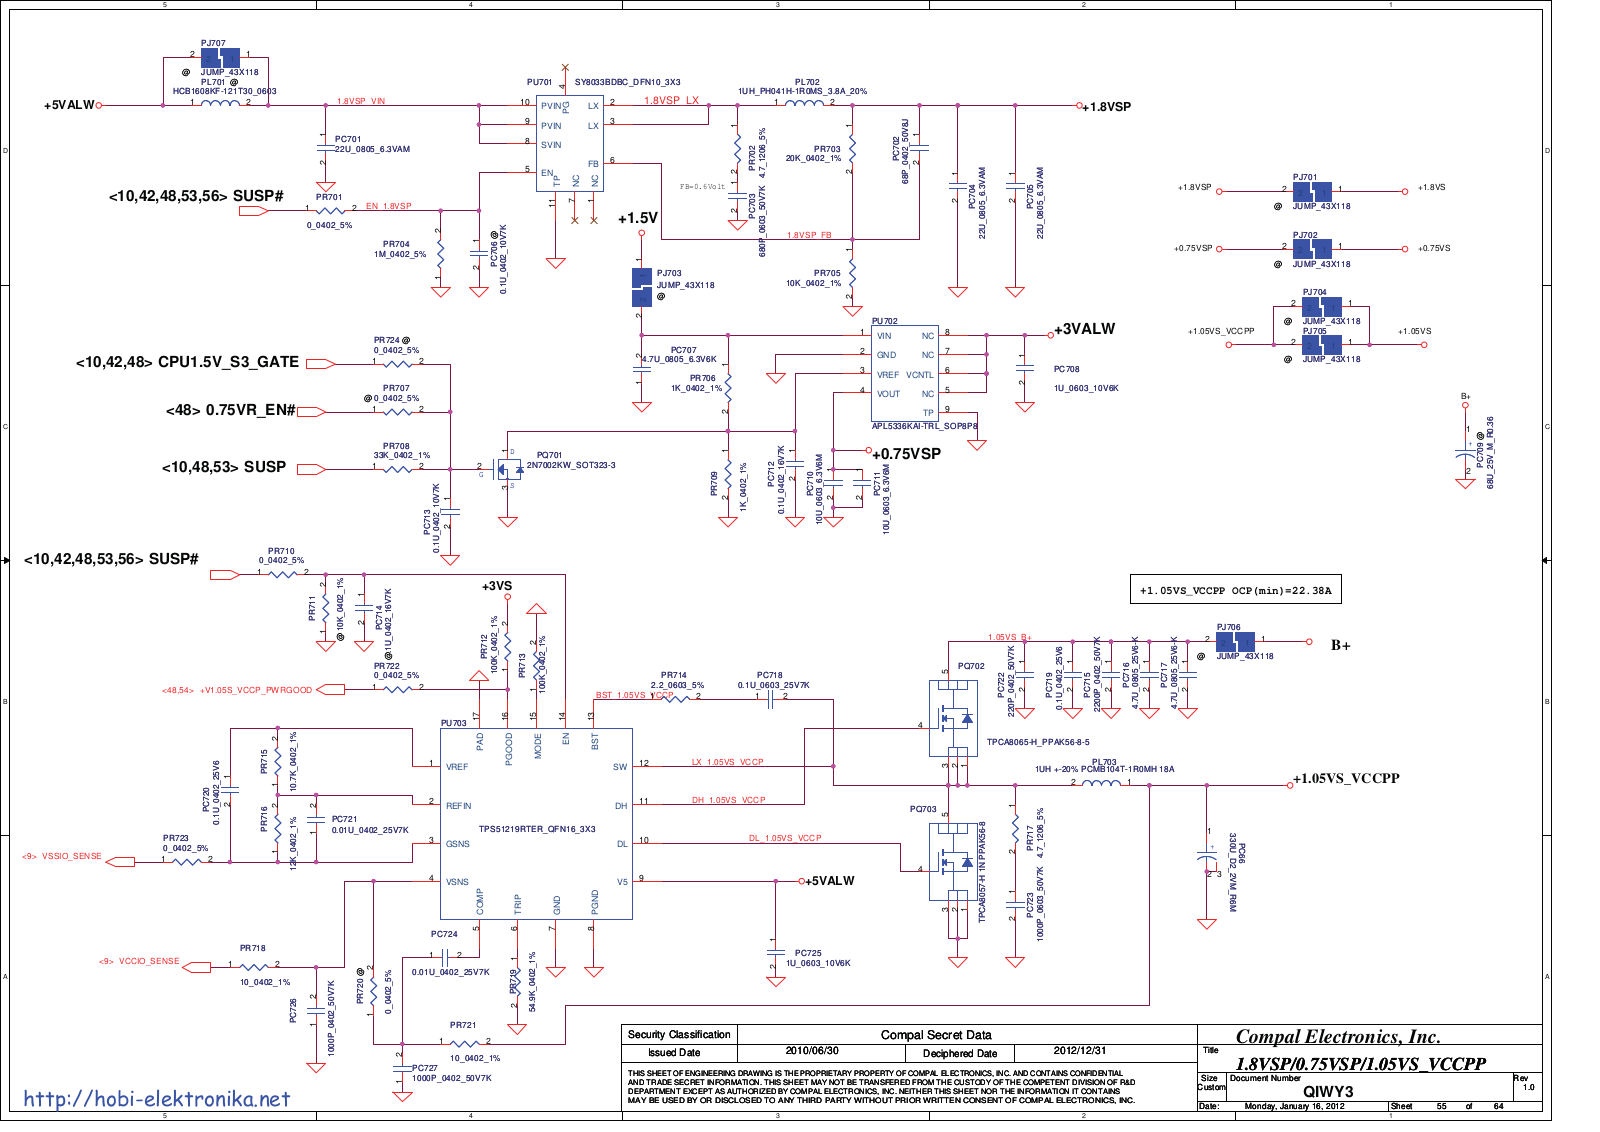The height and width of the screenshot is (1132, 1600).
Task: Select the LX_1.05VS_VCCP net label
Action: click(727, 762)
